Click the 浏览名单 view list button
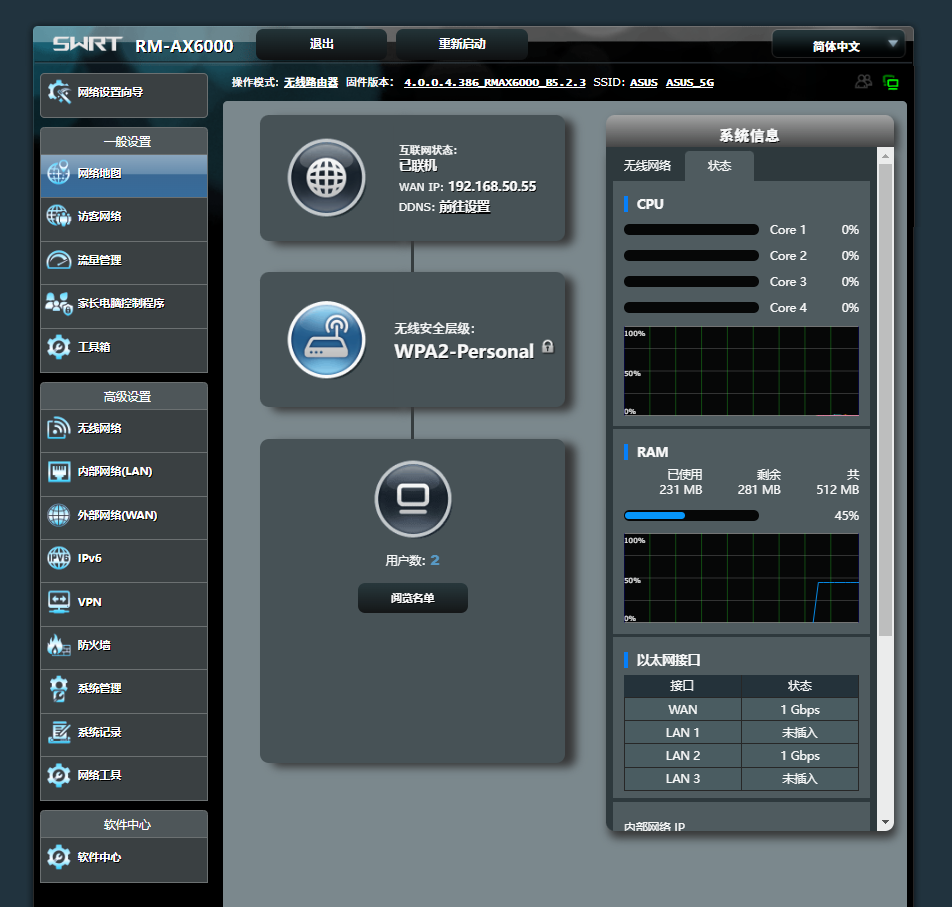952x907 pixels. pos(412,598)
